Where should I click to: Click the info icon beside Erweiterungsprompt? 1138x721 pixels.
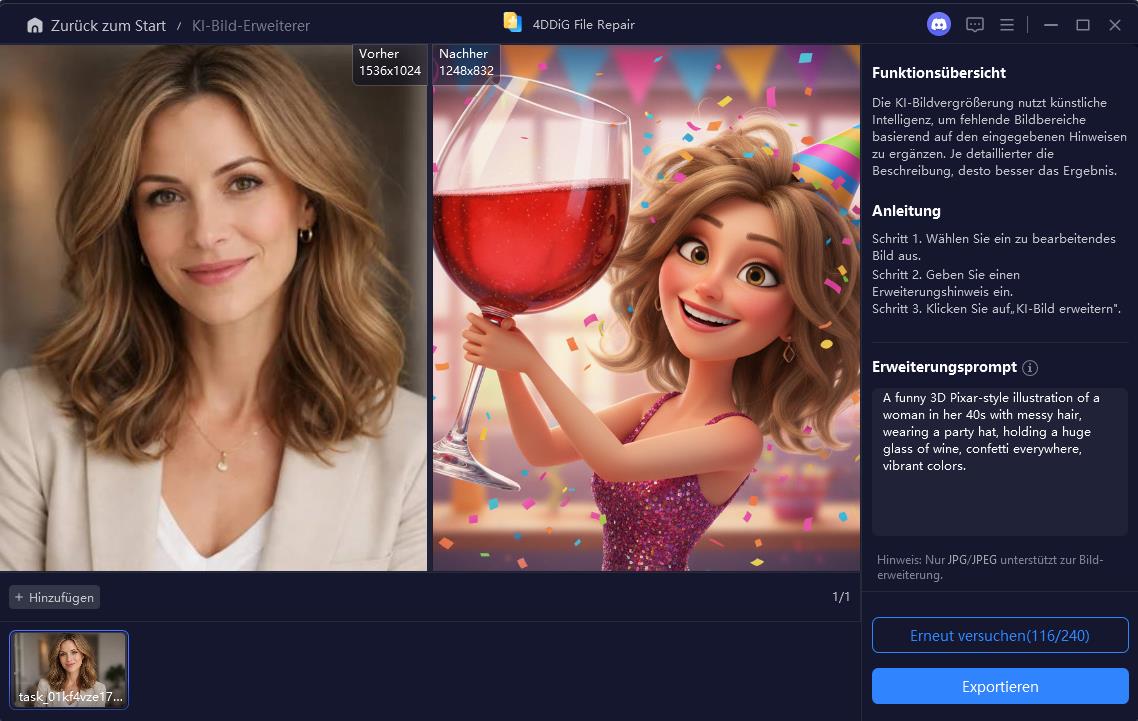coord(1030,367)
